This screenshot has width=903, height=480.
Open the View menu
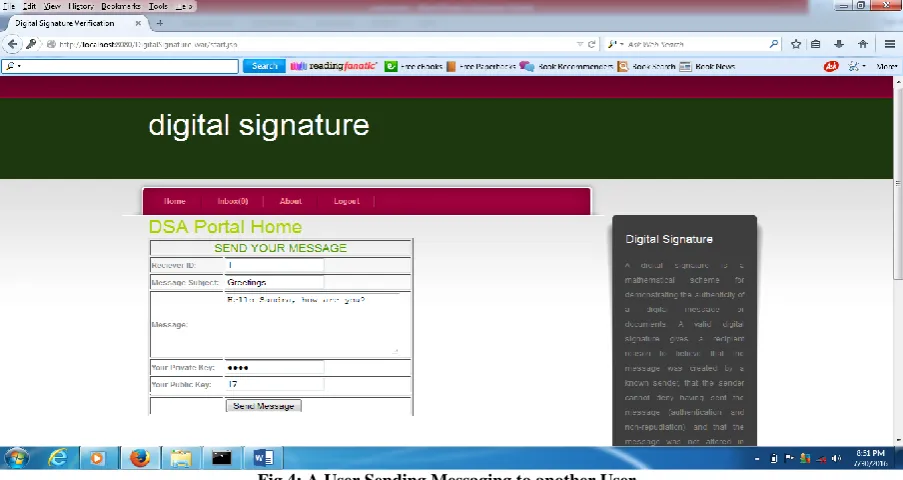coord(52,6)
